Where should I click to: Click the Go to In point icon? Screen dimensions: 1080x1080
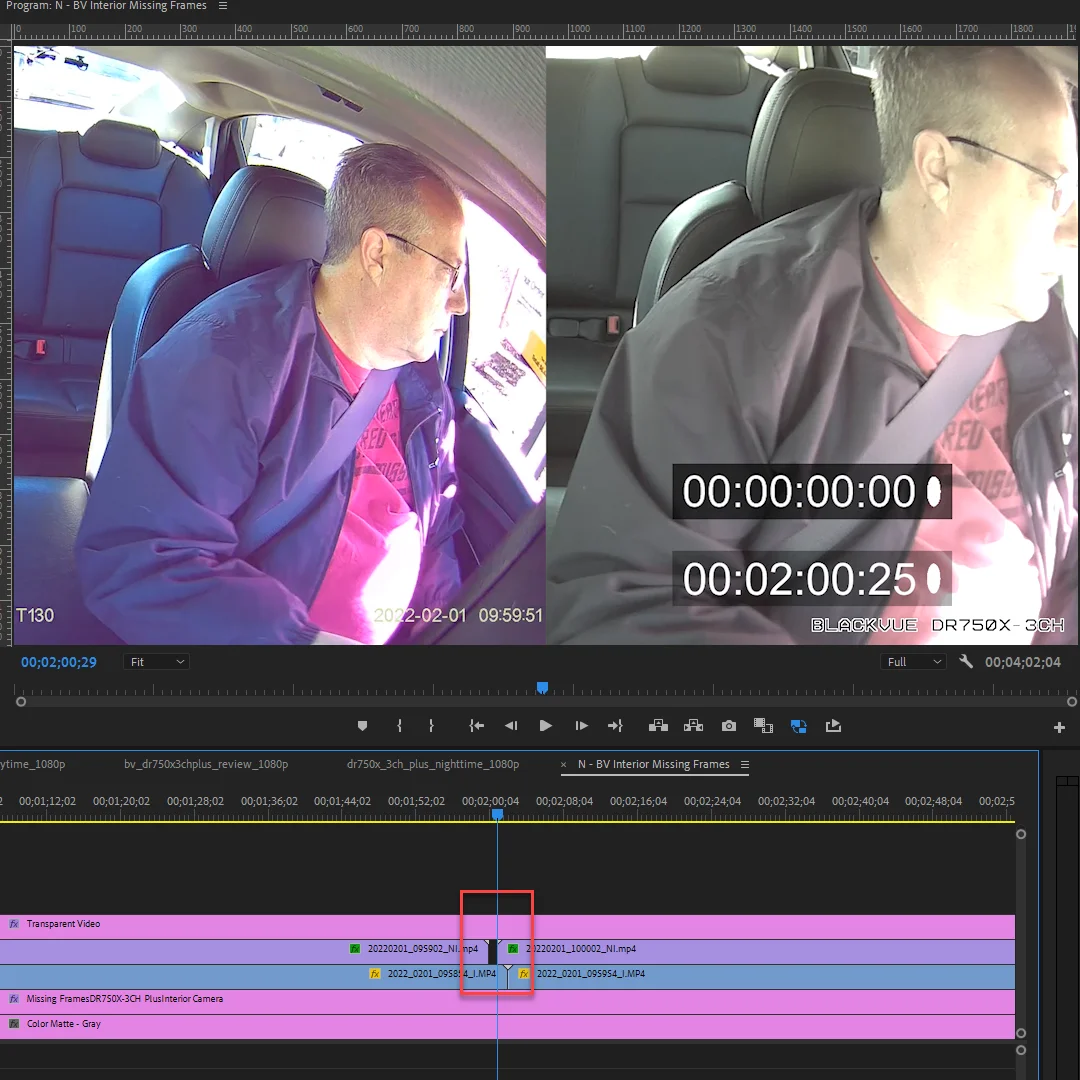tap(477, 726)
